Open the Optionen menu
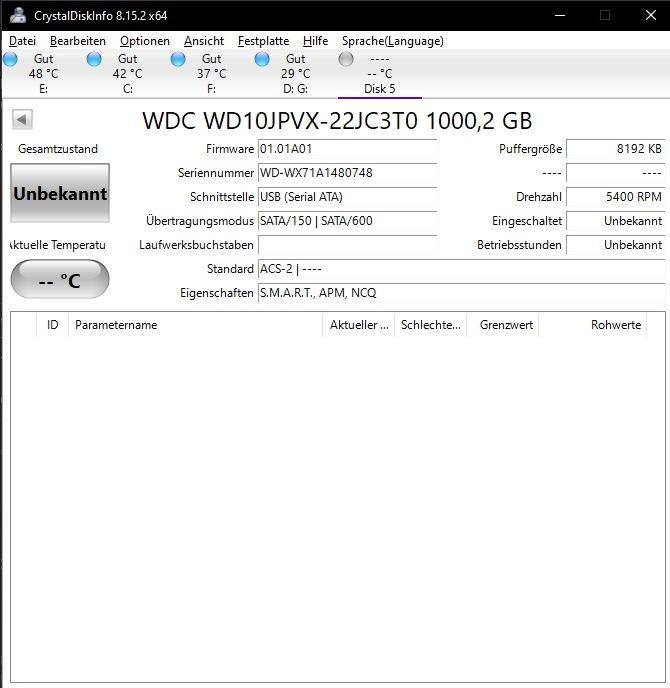Viewport: 670px width, 688px height. click(145, 41)
